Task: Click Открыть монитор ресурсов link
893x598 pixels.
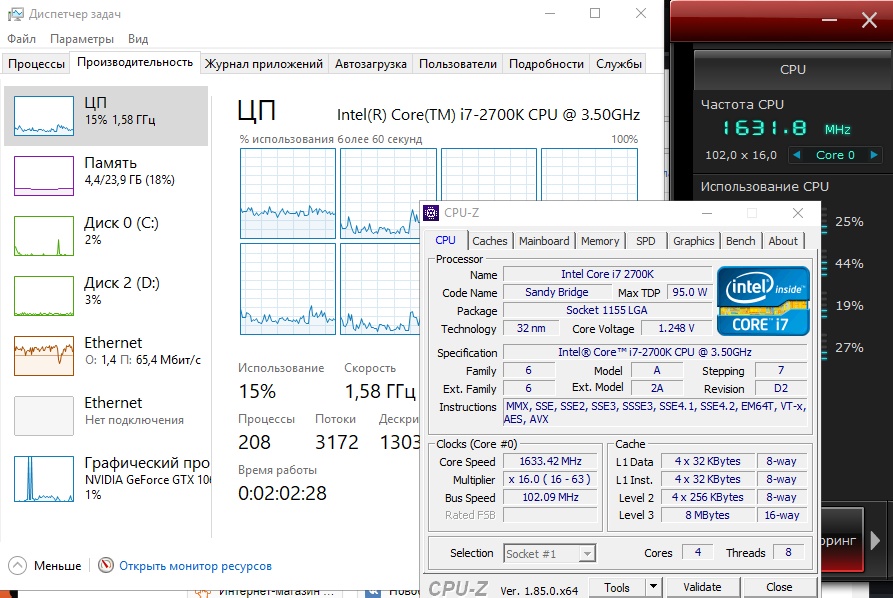Action: coord(195,566)
